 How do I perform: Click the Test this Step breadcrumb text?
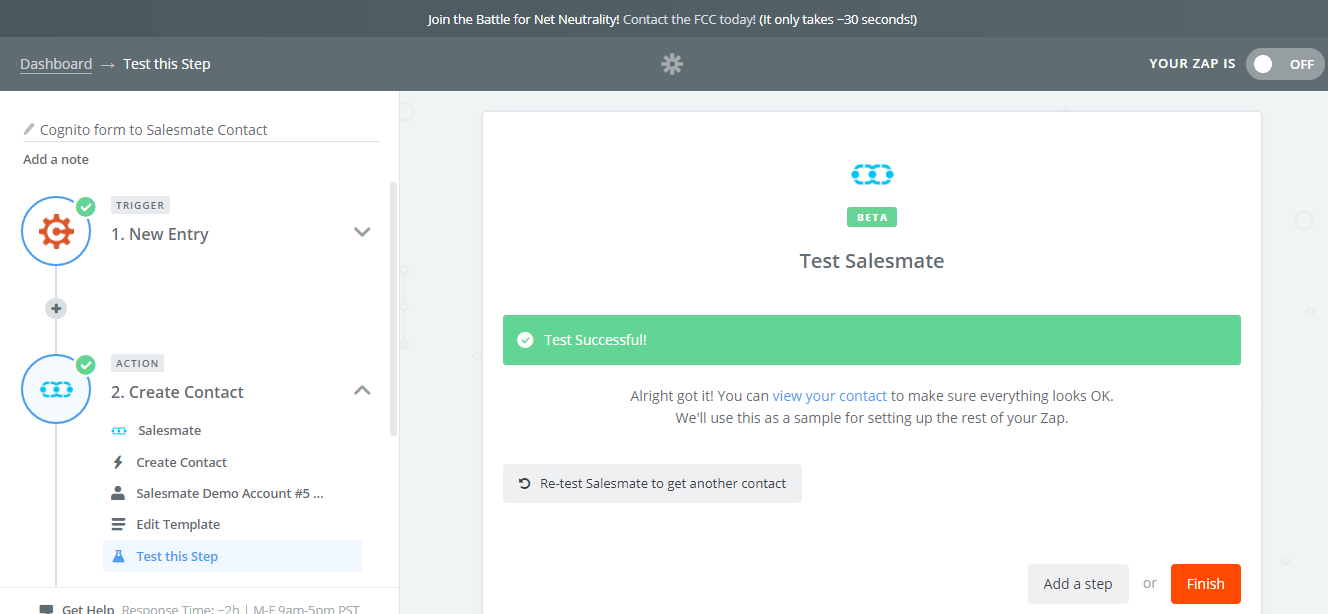click(167, 64)
